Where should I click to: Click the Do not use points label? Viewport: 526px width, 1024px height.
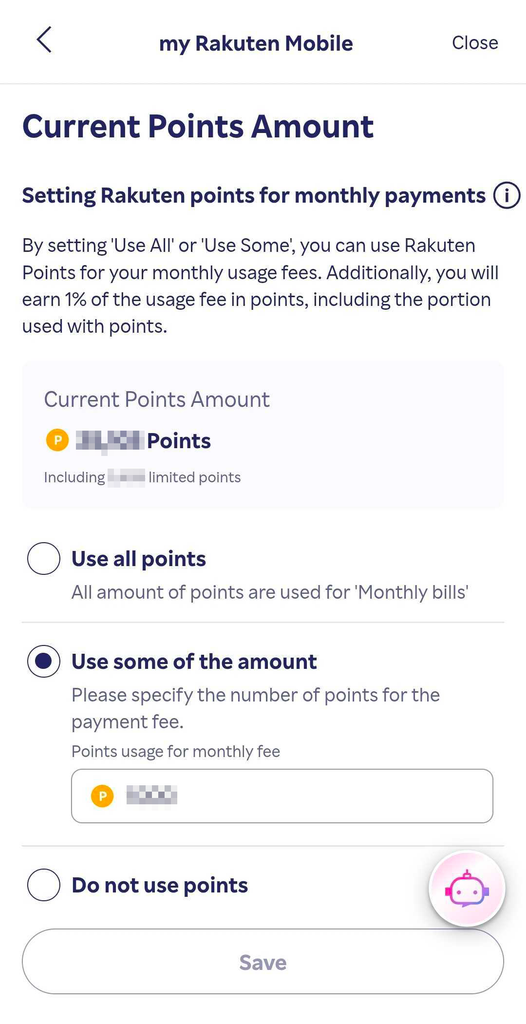[159, 886]
